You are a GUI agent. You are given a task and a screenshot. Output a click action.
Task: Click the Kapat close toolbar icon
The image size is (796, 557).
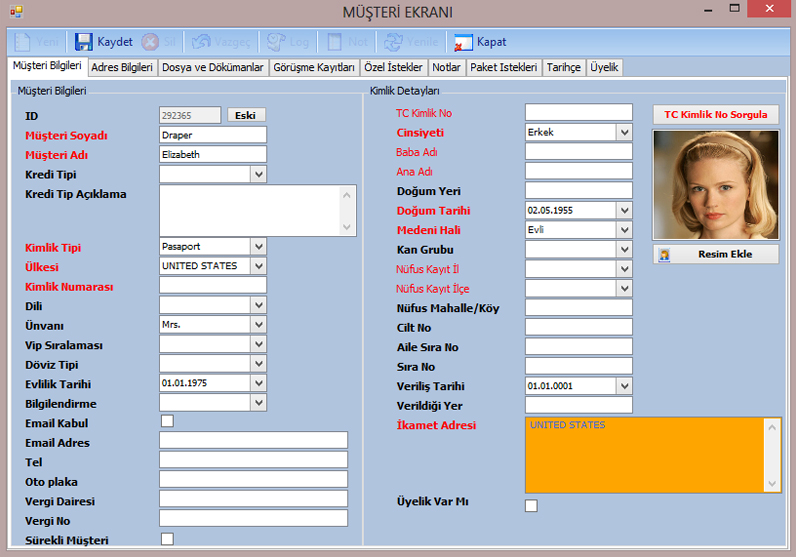click(x=463, y=42)
